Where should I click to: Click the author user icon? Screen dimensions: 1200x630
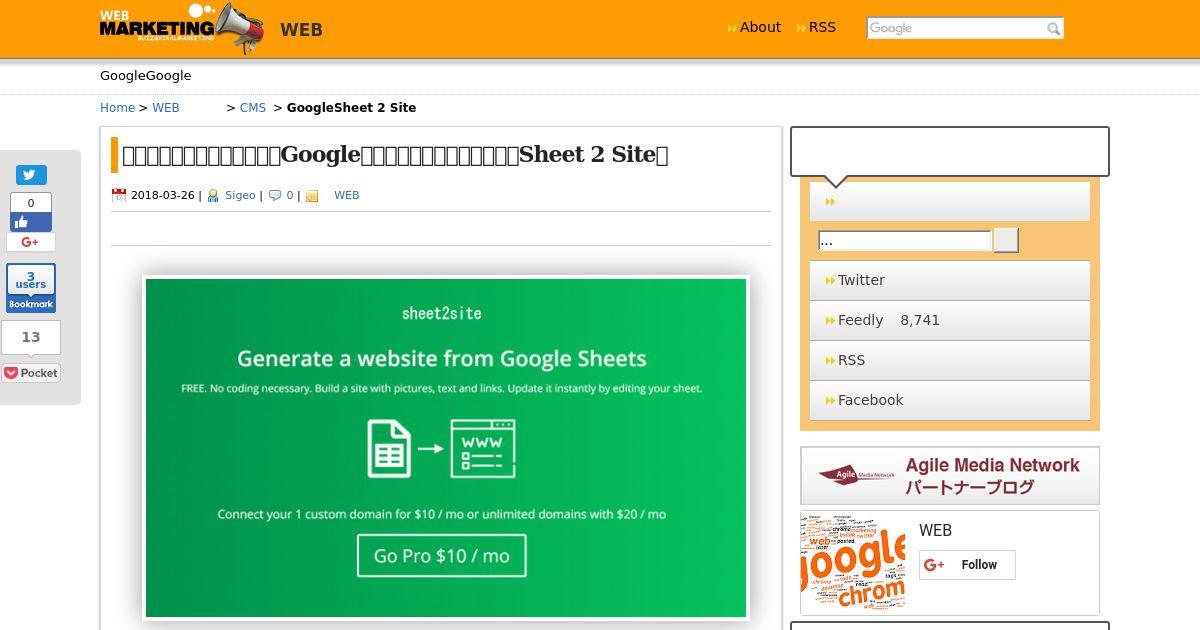tap(213, 196)
